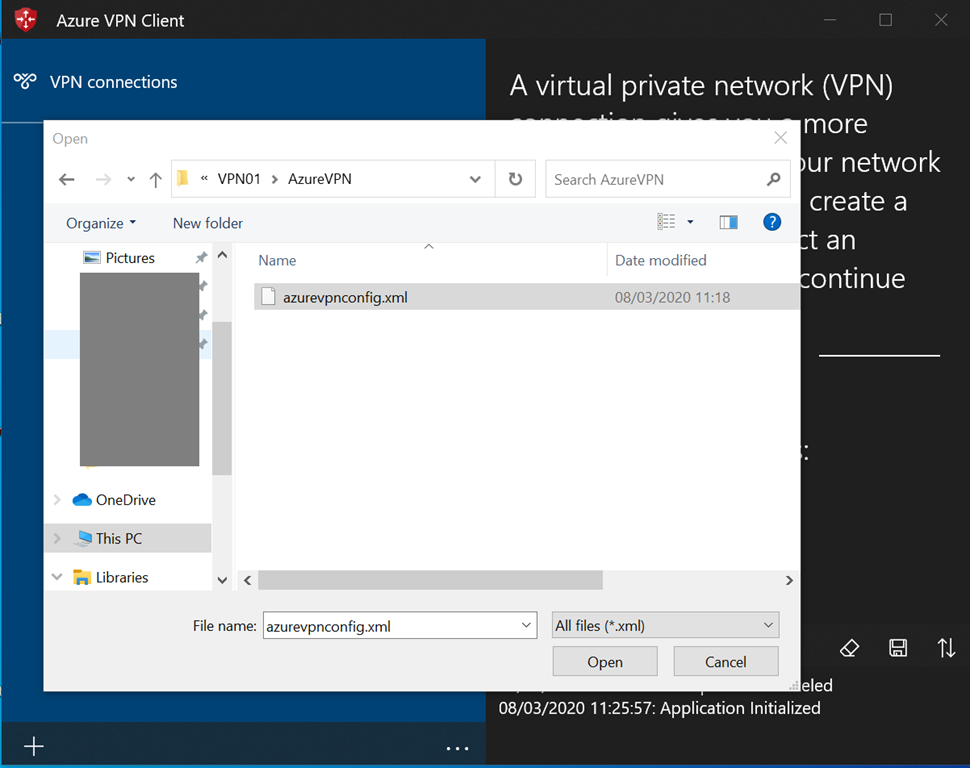
Task: Sort files by the Name column
Action: click(x=277, y=260)
